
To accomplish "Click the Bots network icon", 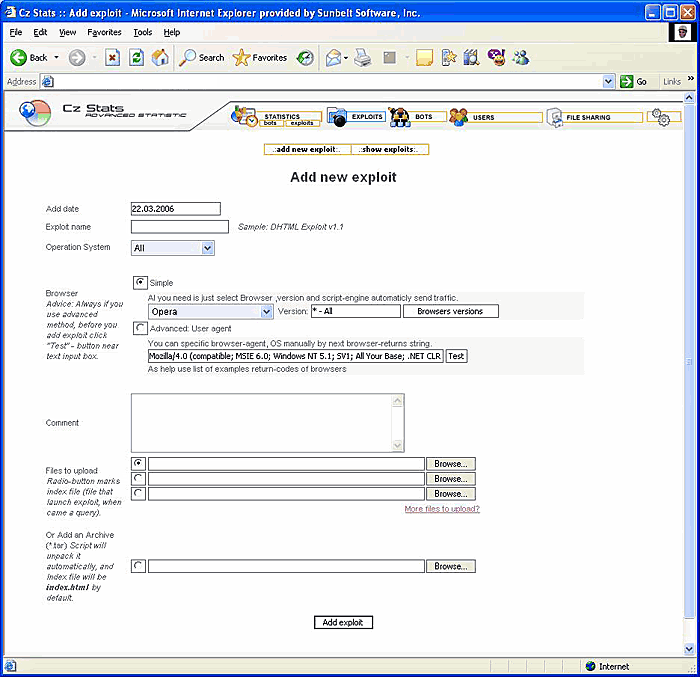I will [399, 117].
